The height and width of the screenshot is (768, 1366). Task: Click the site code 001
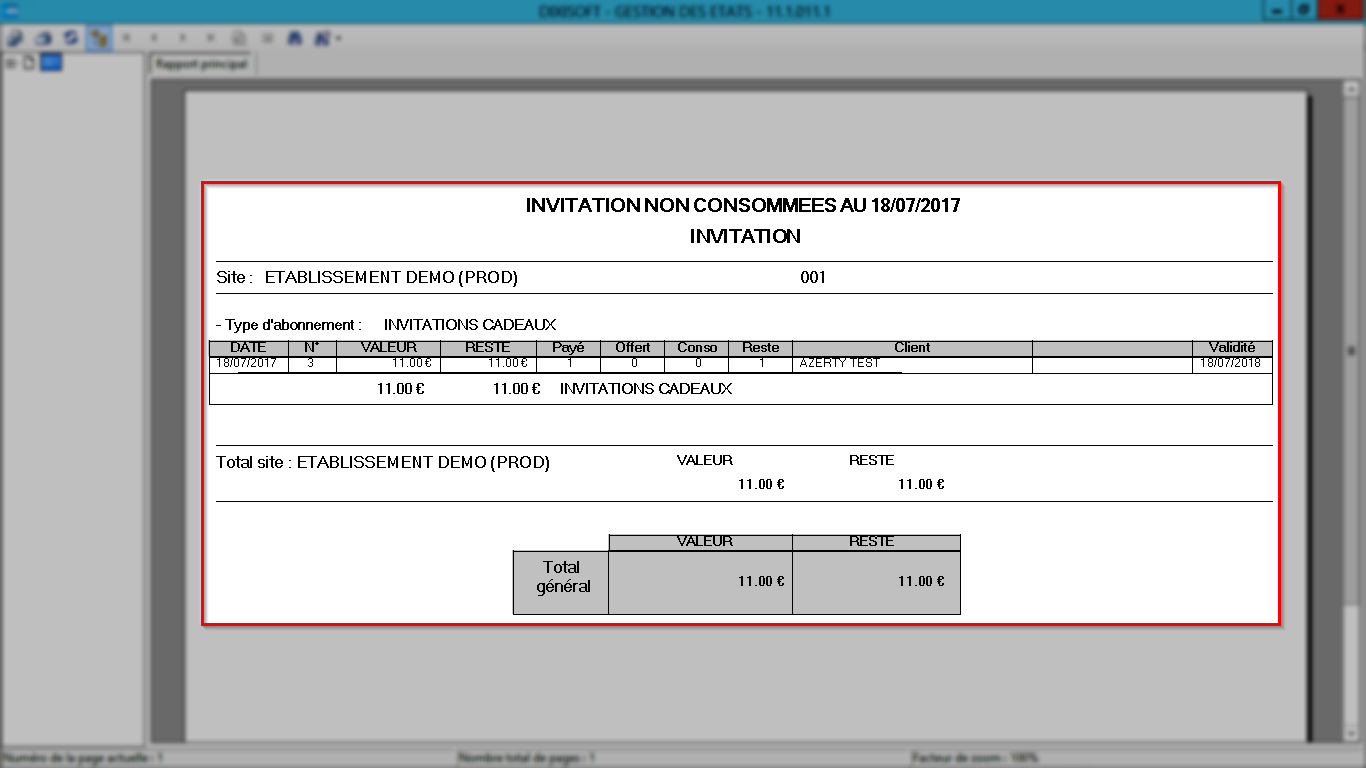tap(813, 278)
